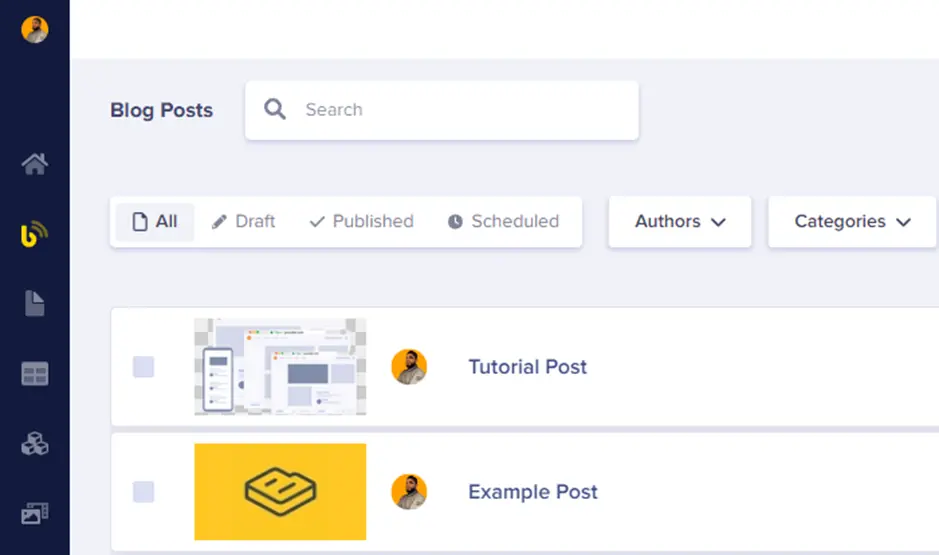The image size is (939, 555).
Task: Filter posts by Scheduled status
Action: [x=503, y=222]
